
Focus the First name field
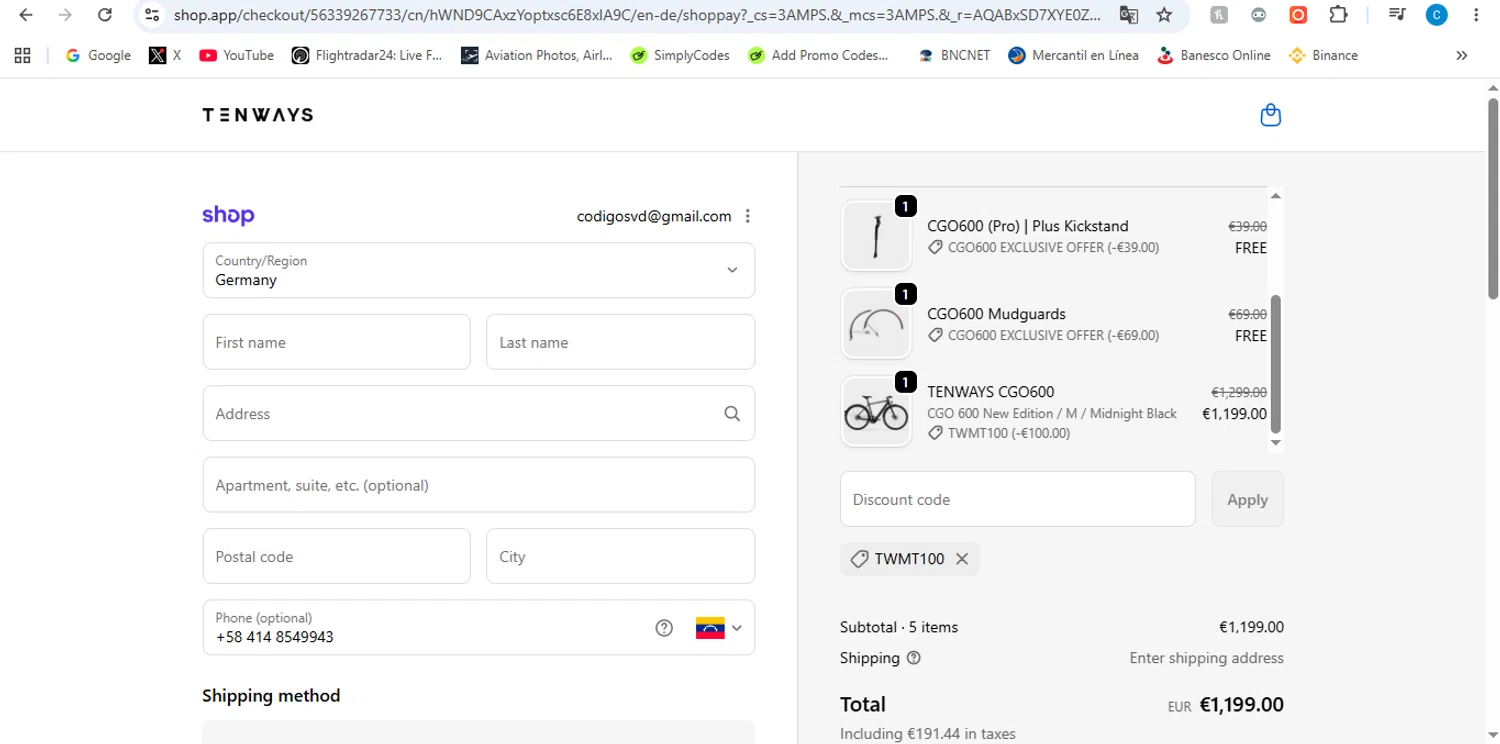(x=336, y=342)
